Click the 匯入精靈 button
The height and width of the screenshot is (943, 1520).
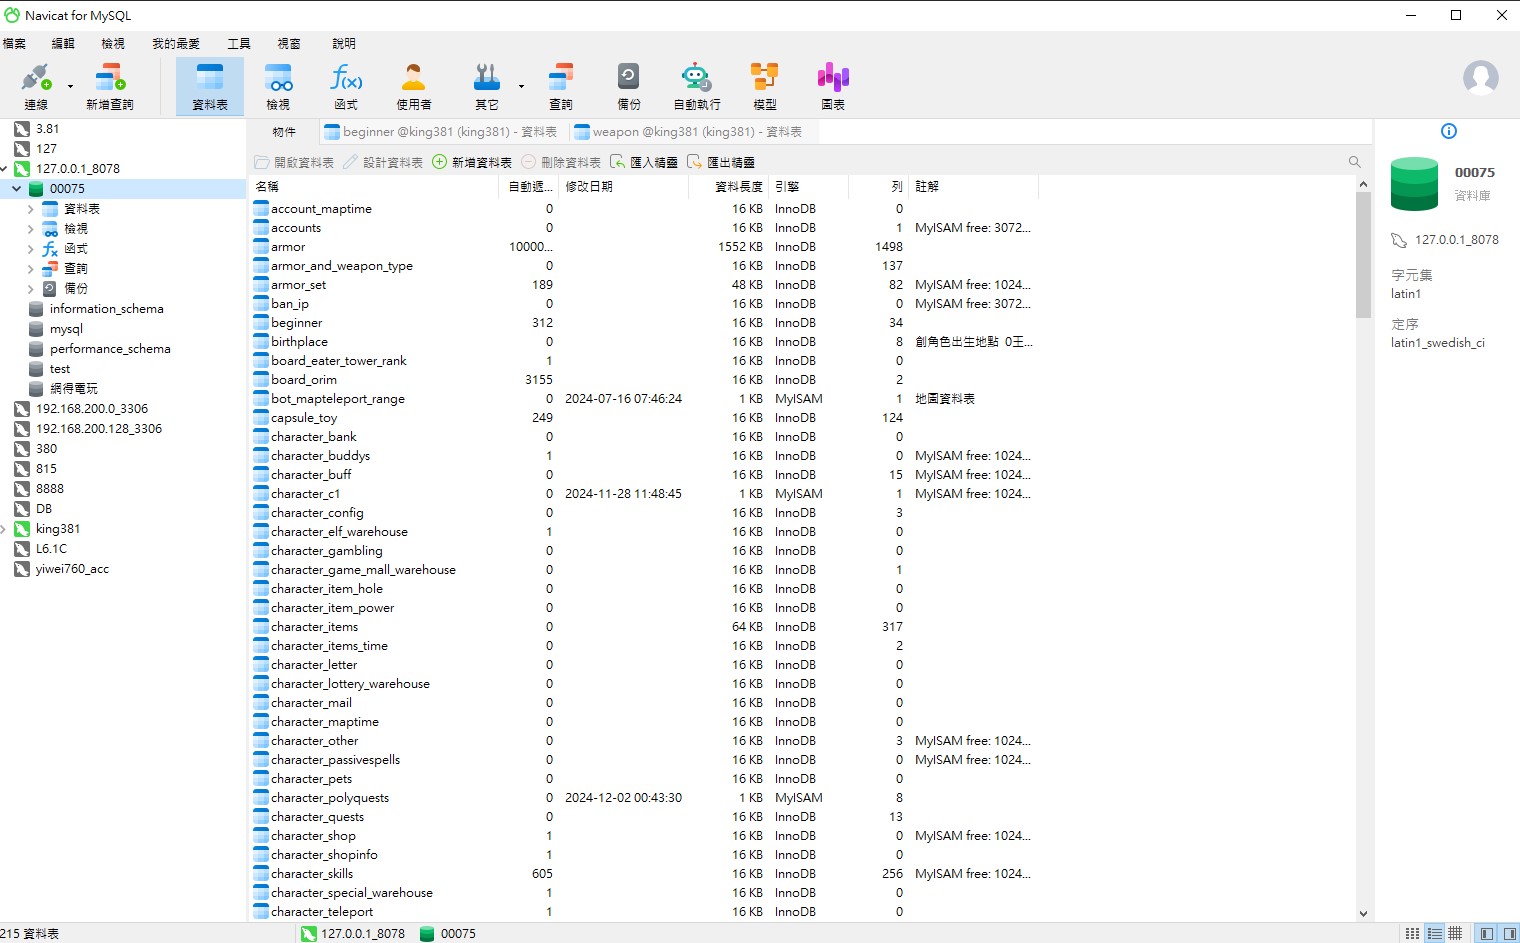(x=644, y=162)
